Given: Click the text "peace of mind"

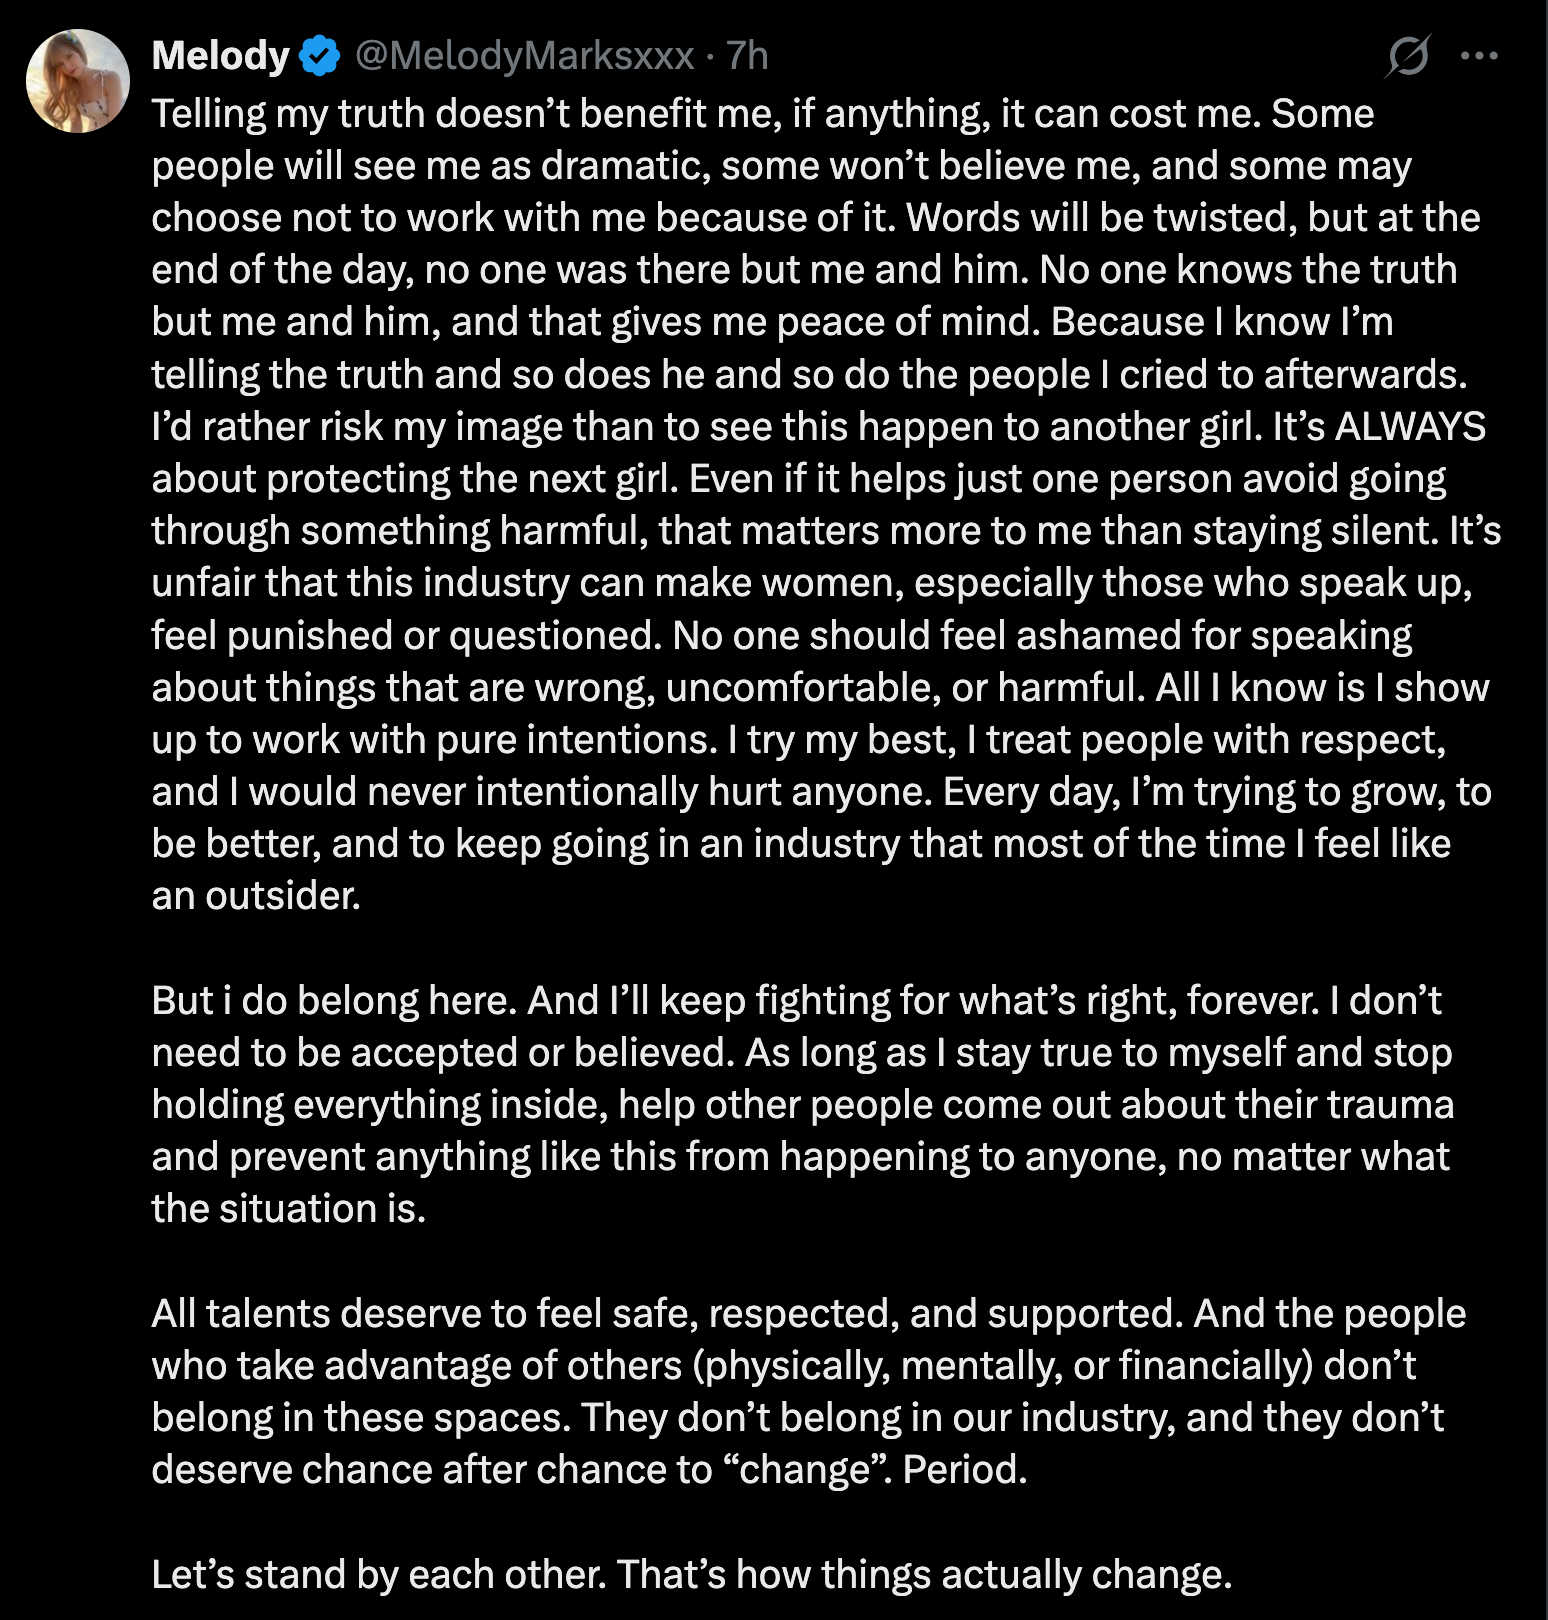Looking at the screenshot, I should (908, 322).
